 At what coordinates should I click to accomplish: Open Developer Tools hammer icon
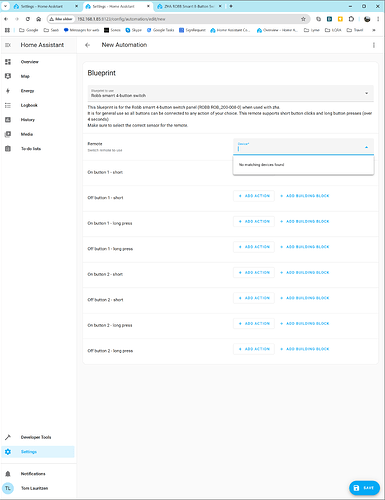coord(8,437)
